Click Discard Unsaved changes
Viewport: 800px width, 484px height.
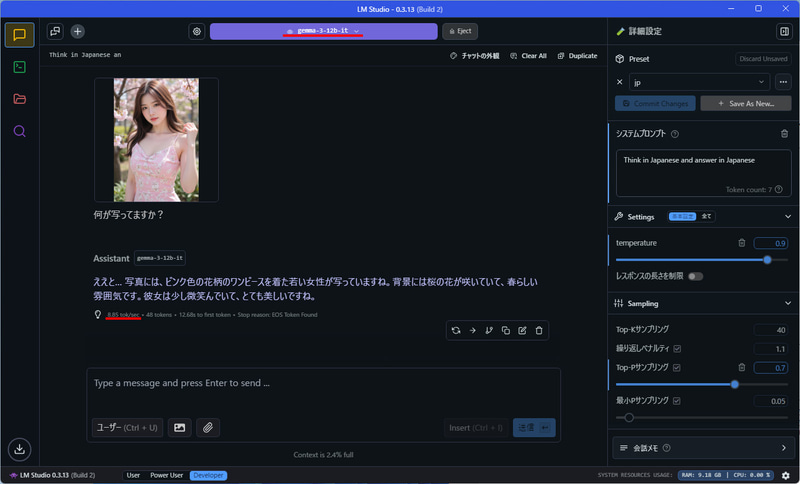pos(763,59)
